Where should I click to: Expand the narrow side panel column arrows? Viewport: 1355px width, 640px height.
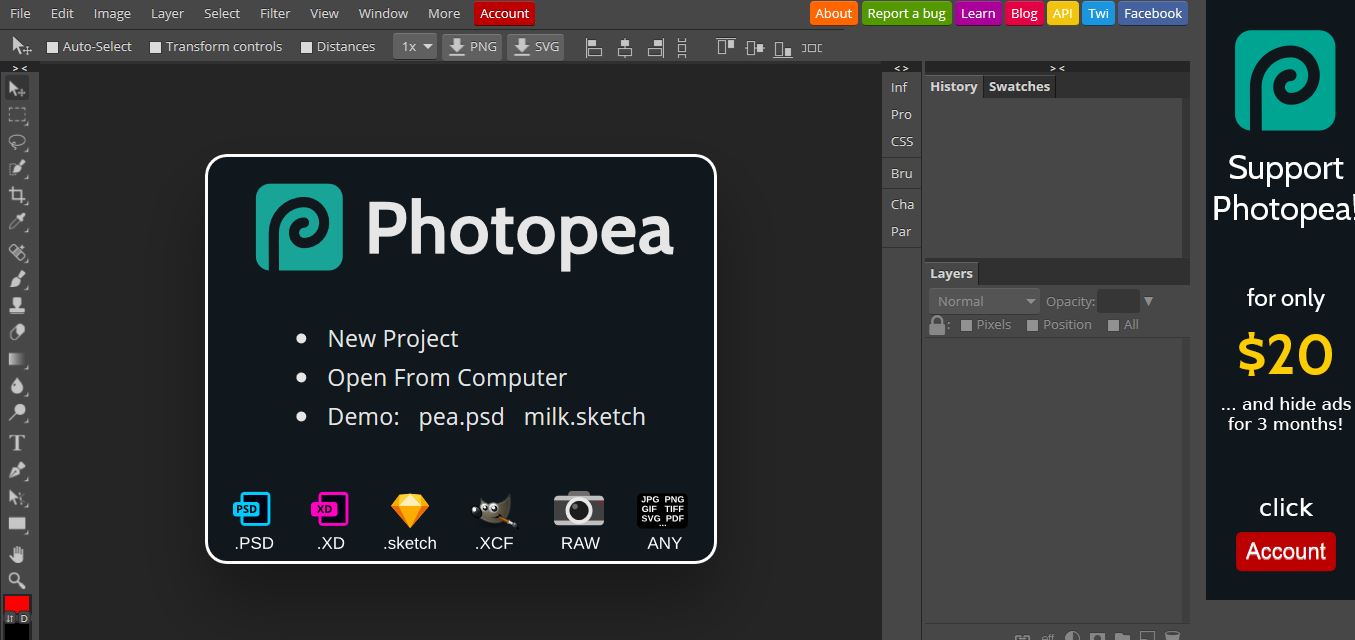901,68
